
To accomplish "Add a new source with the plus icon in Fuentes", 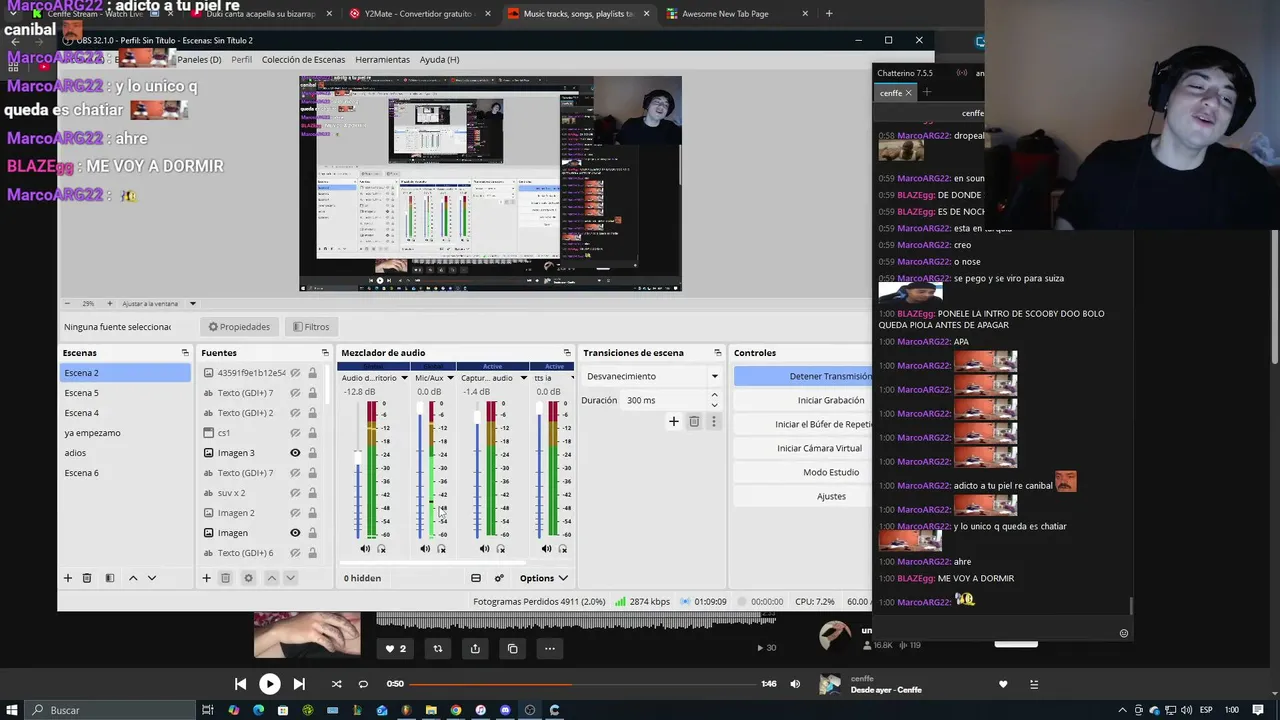I will point(207,578).
